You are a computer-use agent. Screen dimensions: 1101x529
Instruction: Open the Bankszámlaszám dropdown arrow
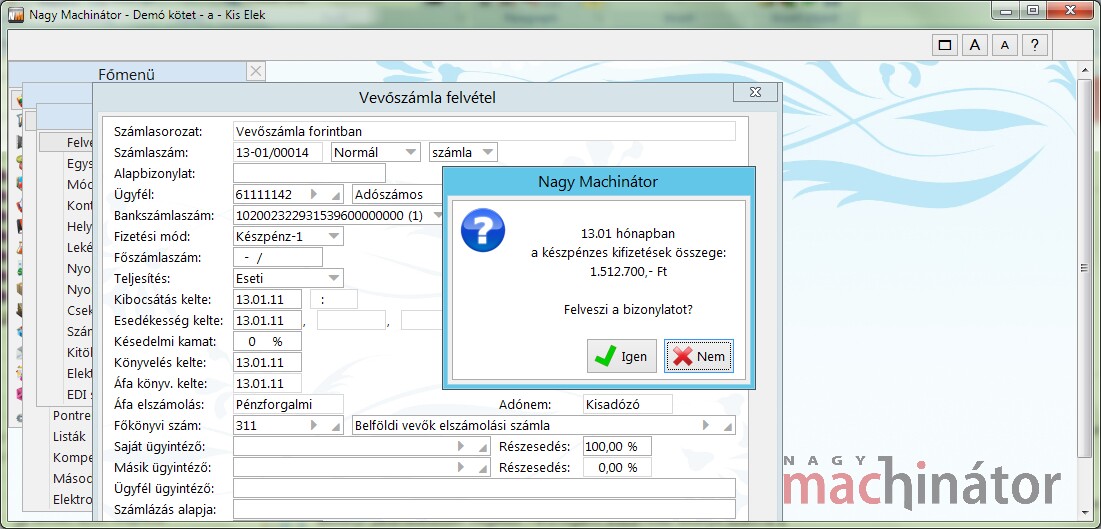point(437,216)
